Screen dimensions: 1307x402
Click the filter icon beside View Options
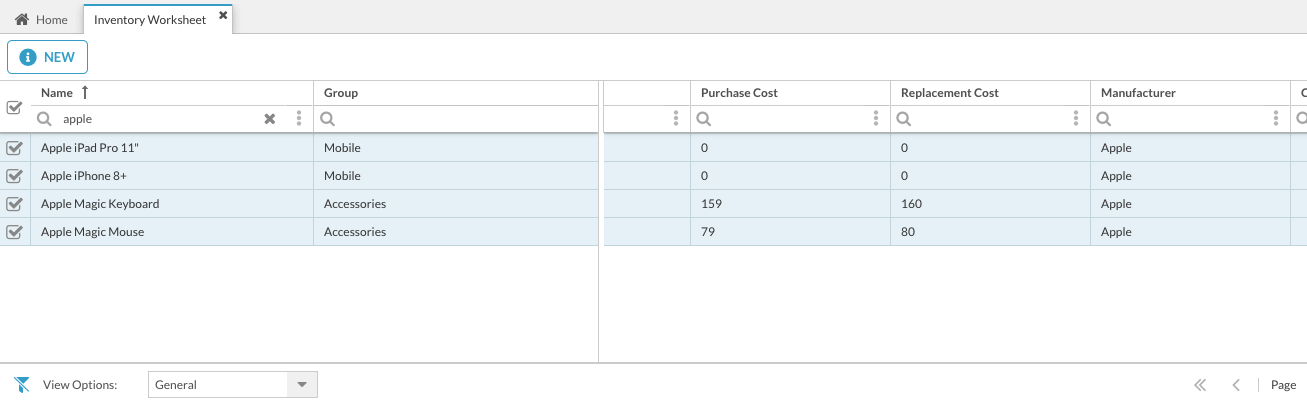(22, 385)
